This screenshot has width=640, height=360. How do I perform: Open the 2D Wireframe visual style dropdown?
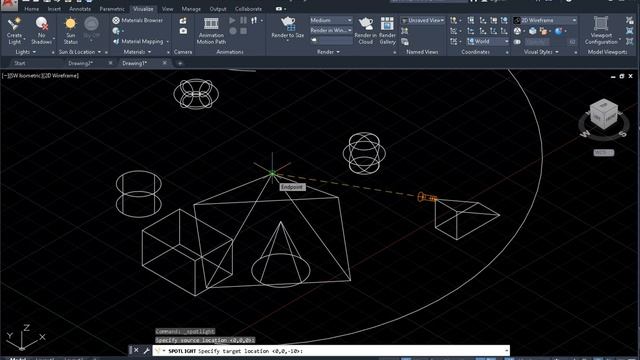[545, 20]
